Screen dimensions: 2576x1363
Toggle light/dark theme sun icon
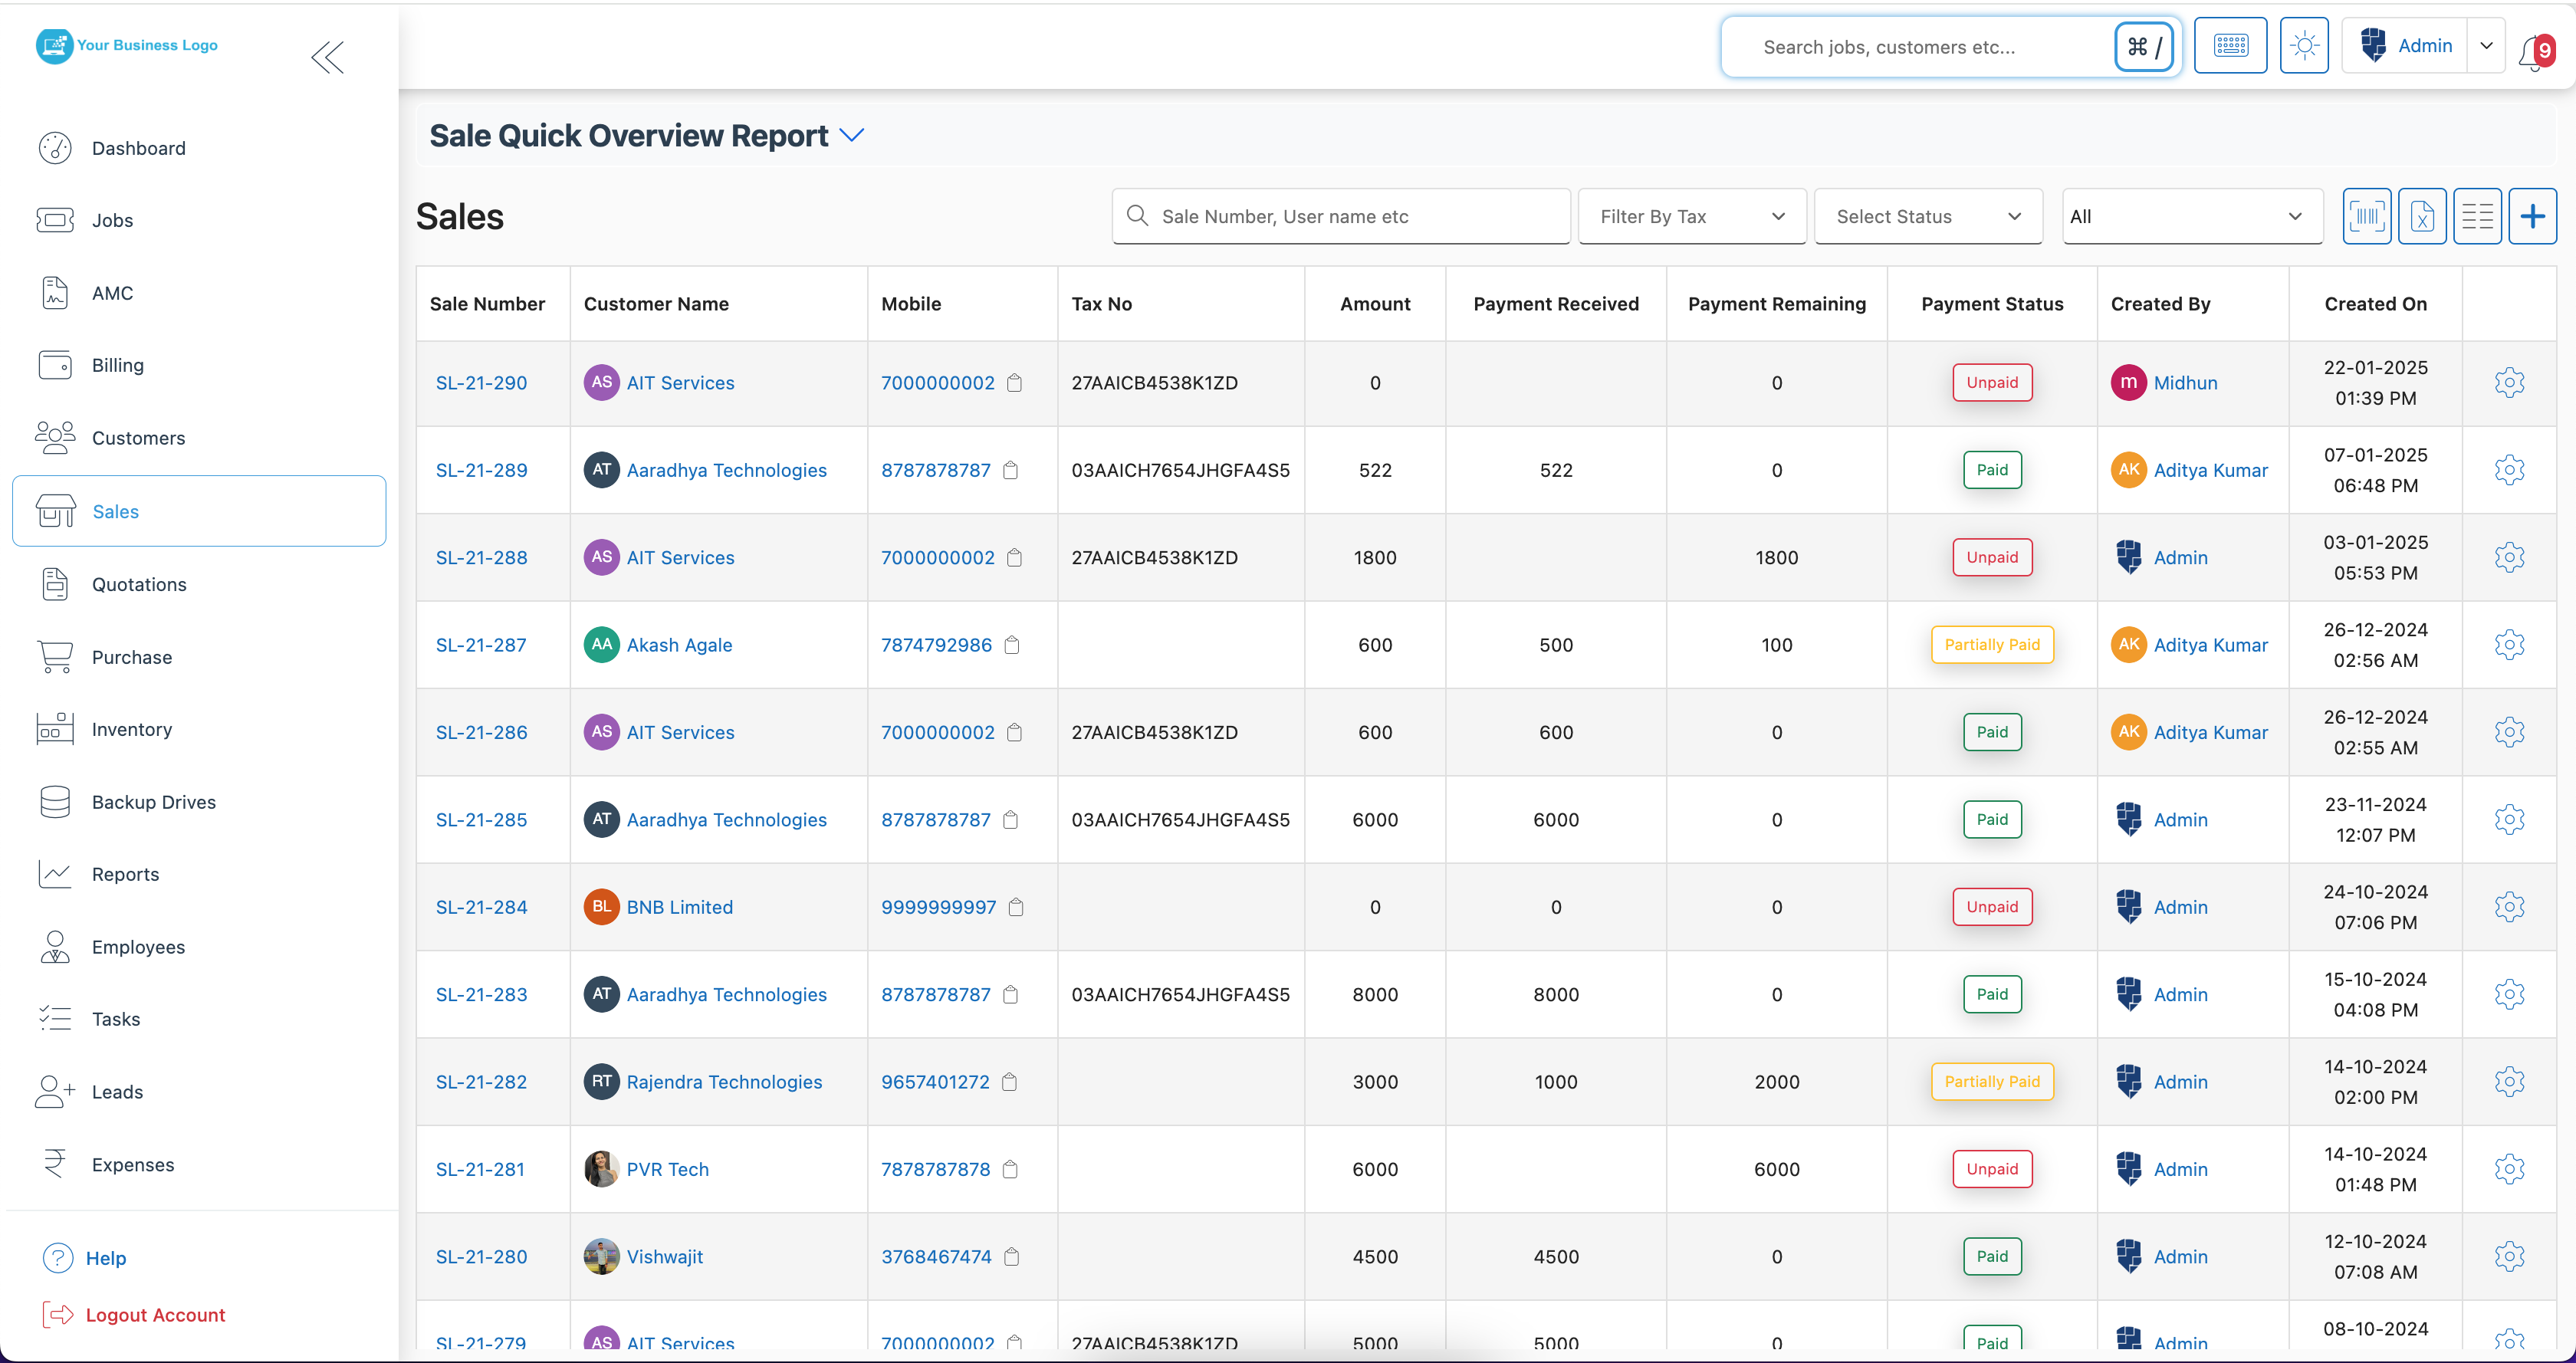pyautogui.click(x=2304, y=46)
